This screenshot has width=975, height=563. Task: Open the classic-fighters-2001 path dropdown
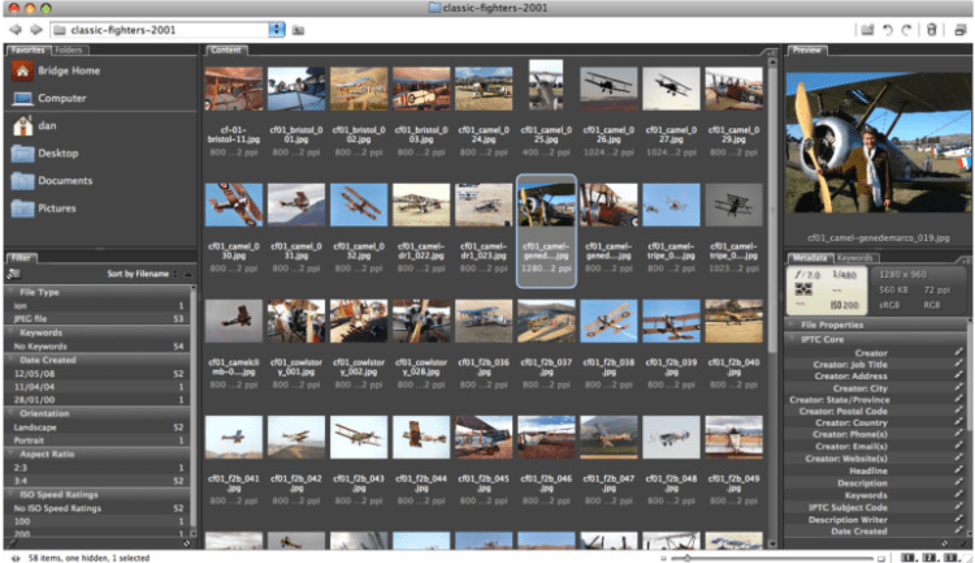click(277, 30)
